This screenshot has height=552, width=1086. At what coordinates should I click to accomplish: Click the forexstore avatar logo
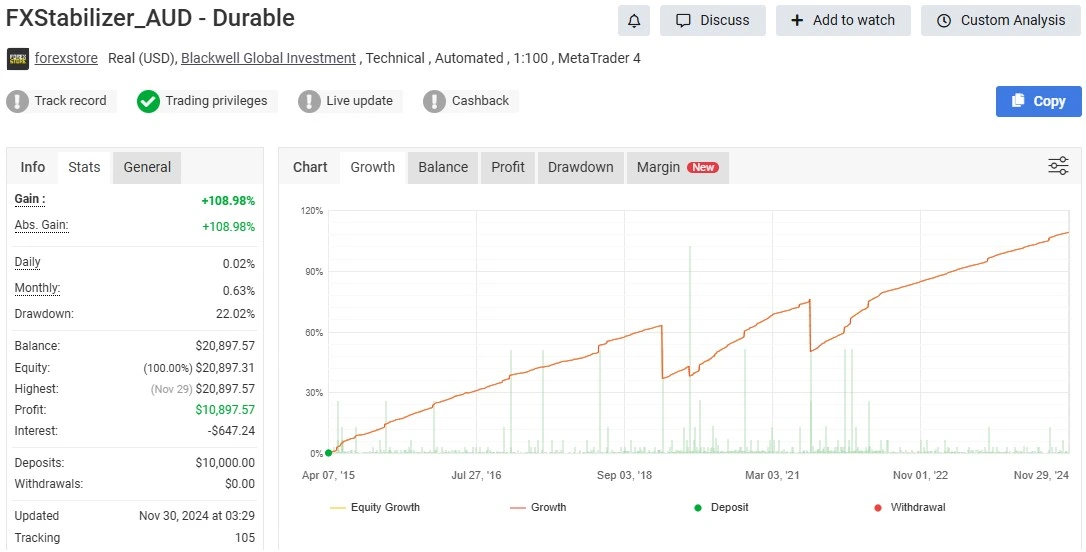click(x=18, y=59)
